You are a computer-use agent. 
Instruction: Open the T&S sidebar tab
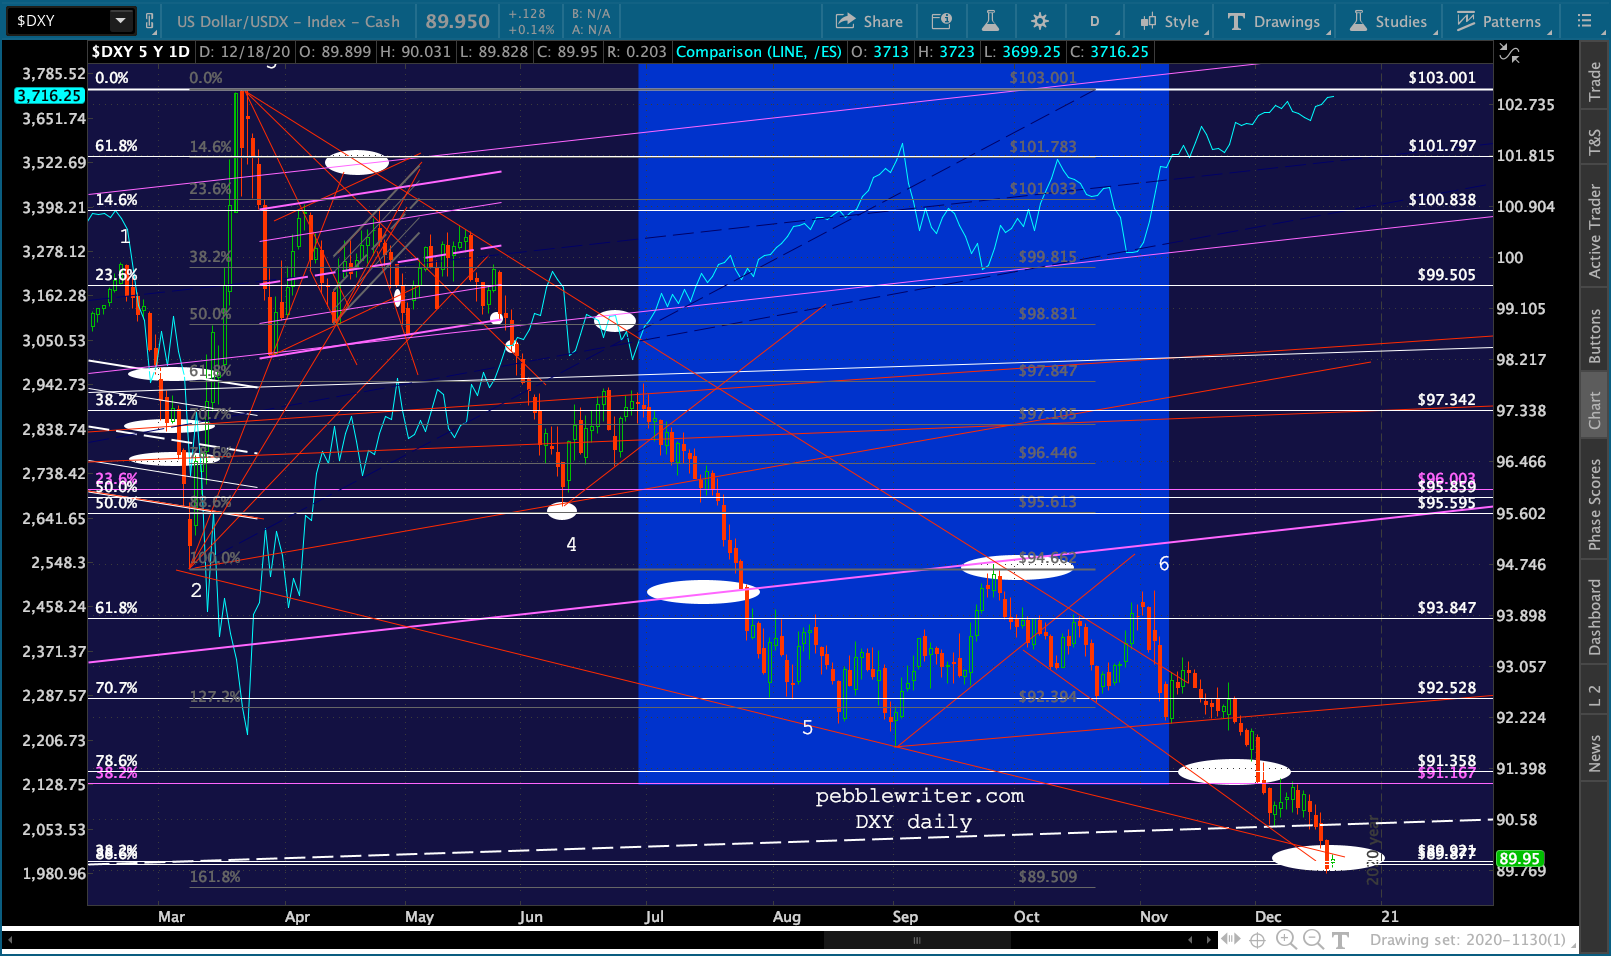pyautogui.click(x=1595, y=143)
